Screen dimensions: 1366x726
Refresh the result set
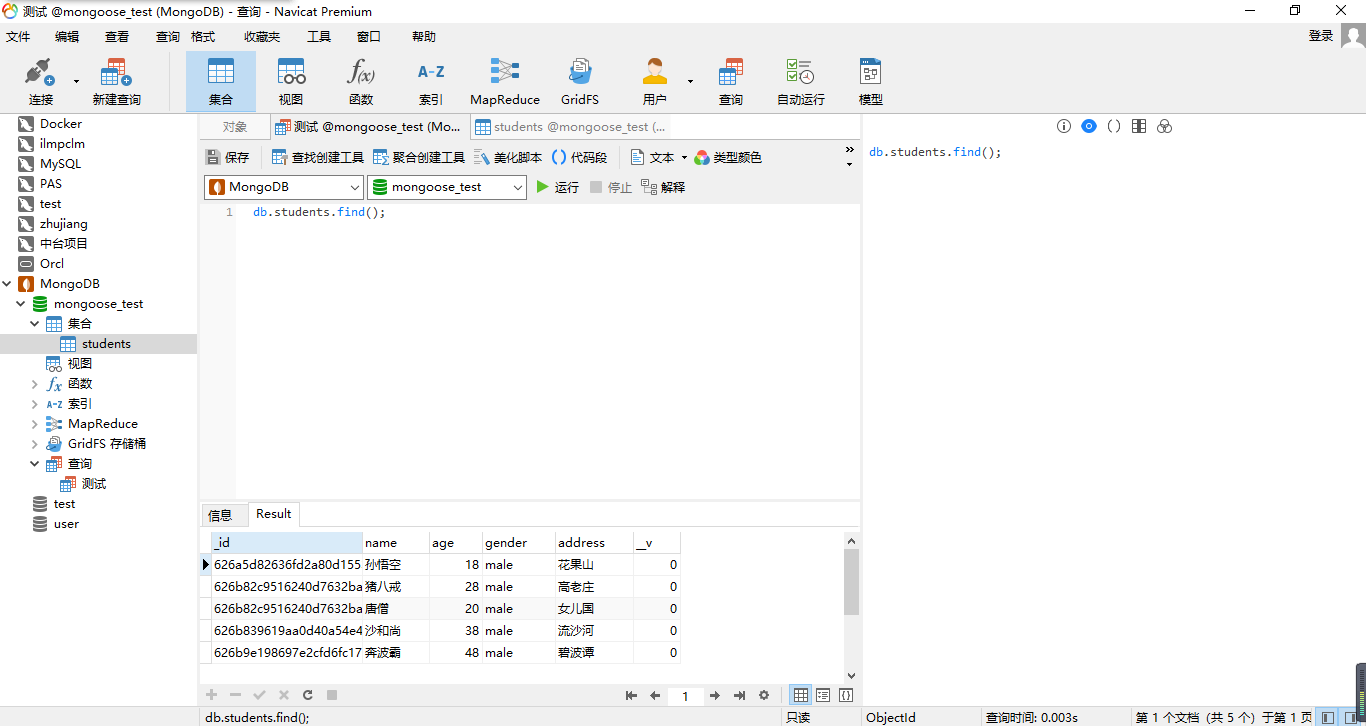click(x=308, y=695)
